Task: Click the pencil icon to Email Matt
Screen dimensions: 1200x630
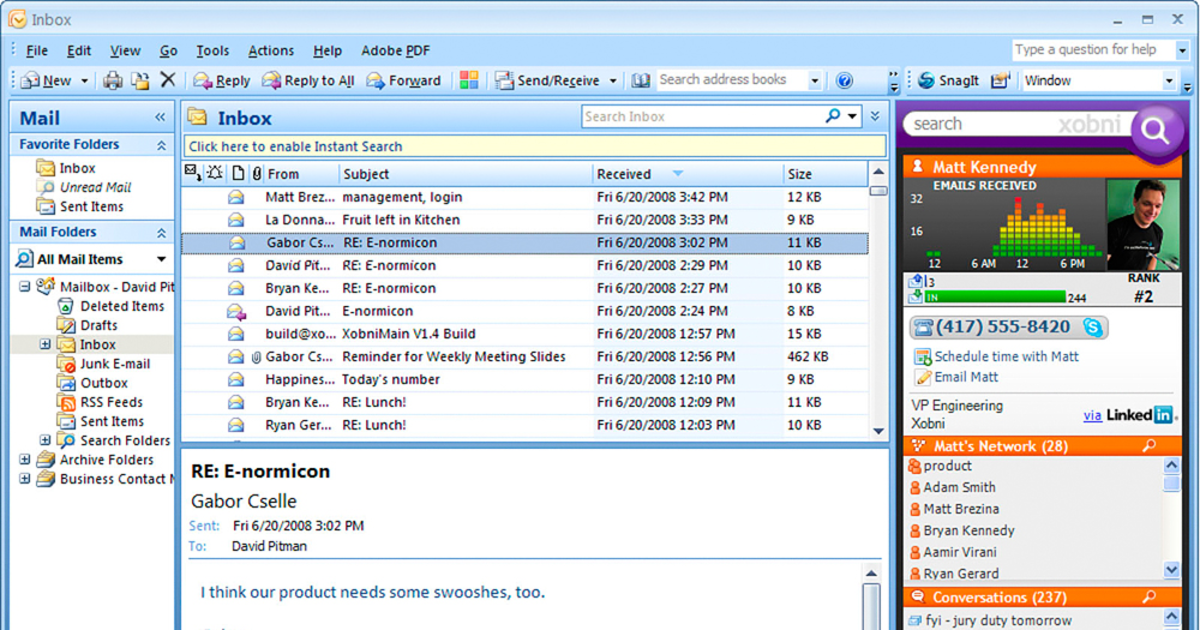Action: click(x=924, y=377)
